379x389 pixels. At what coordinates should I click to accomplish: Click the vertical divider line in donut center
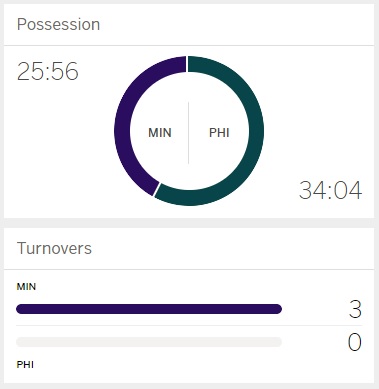pos(189,133)
